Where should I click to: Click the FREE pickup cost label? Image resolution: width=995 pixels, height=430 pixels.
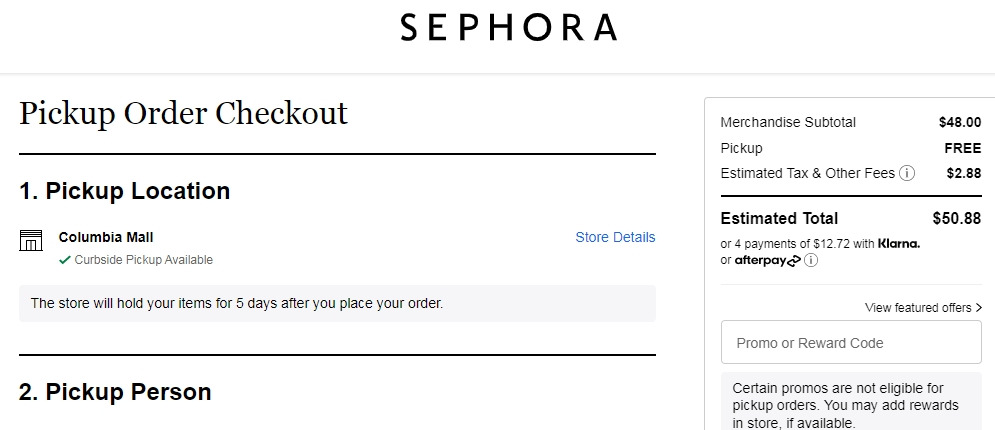pyautogui.click(x=962, y=148)
